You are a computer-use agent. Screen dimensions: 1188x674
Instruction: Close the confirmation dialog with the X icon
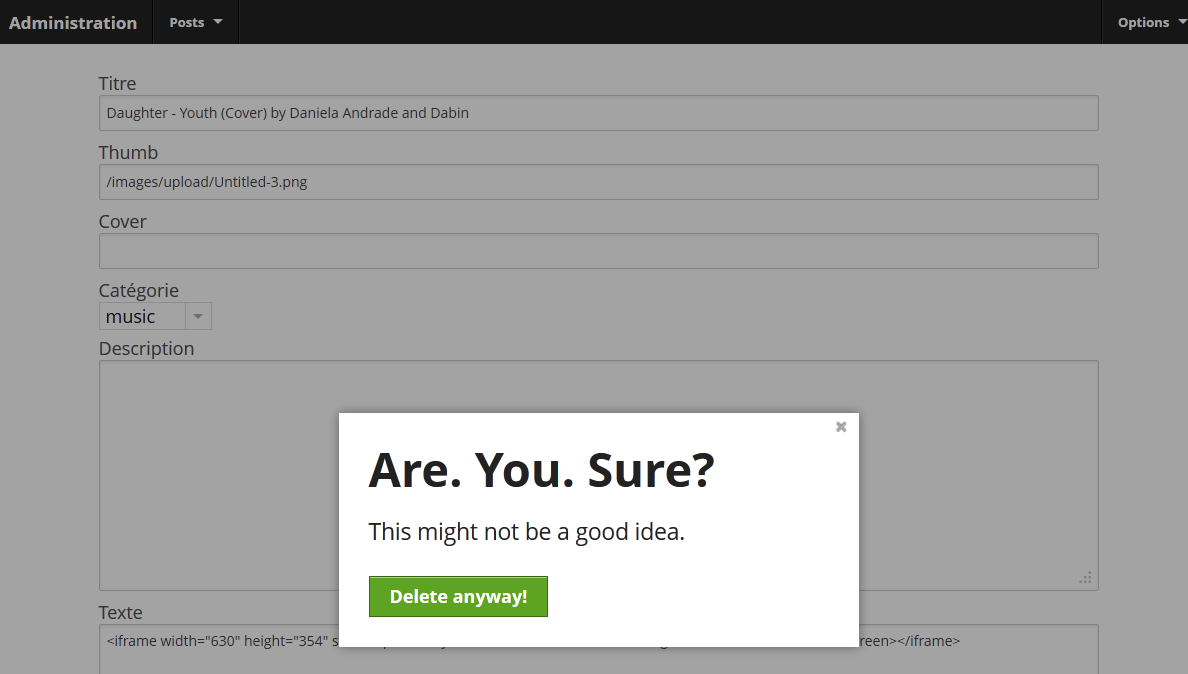coord(841,427)
